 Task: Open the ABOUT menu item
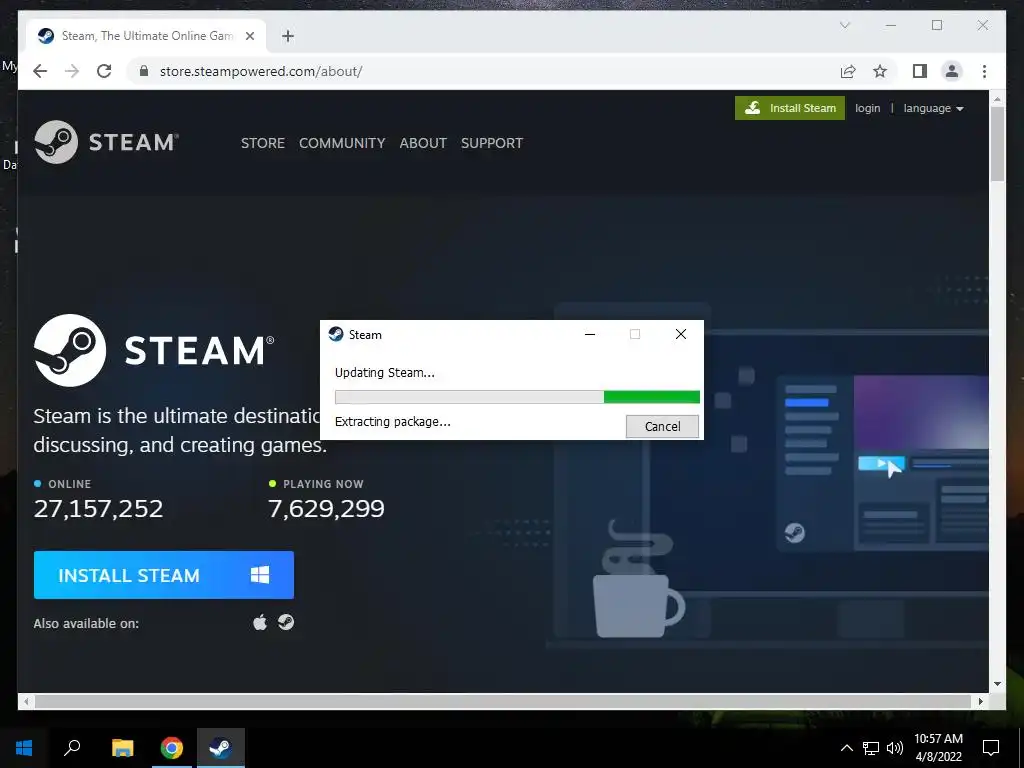[423, 143]
